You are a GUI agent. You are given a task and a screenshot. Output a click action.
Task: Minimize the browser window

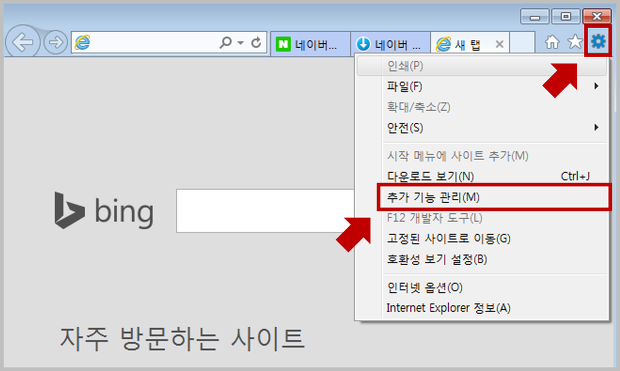tap(535, 17)
